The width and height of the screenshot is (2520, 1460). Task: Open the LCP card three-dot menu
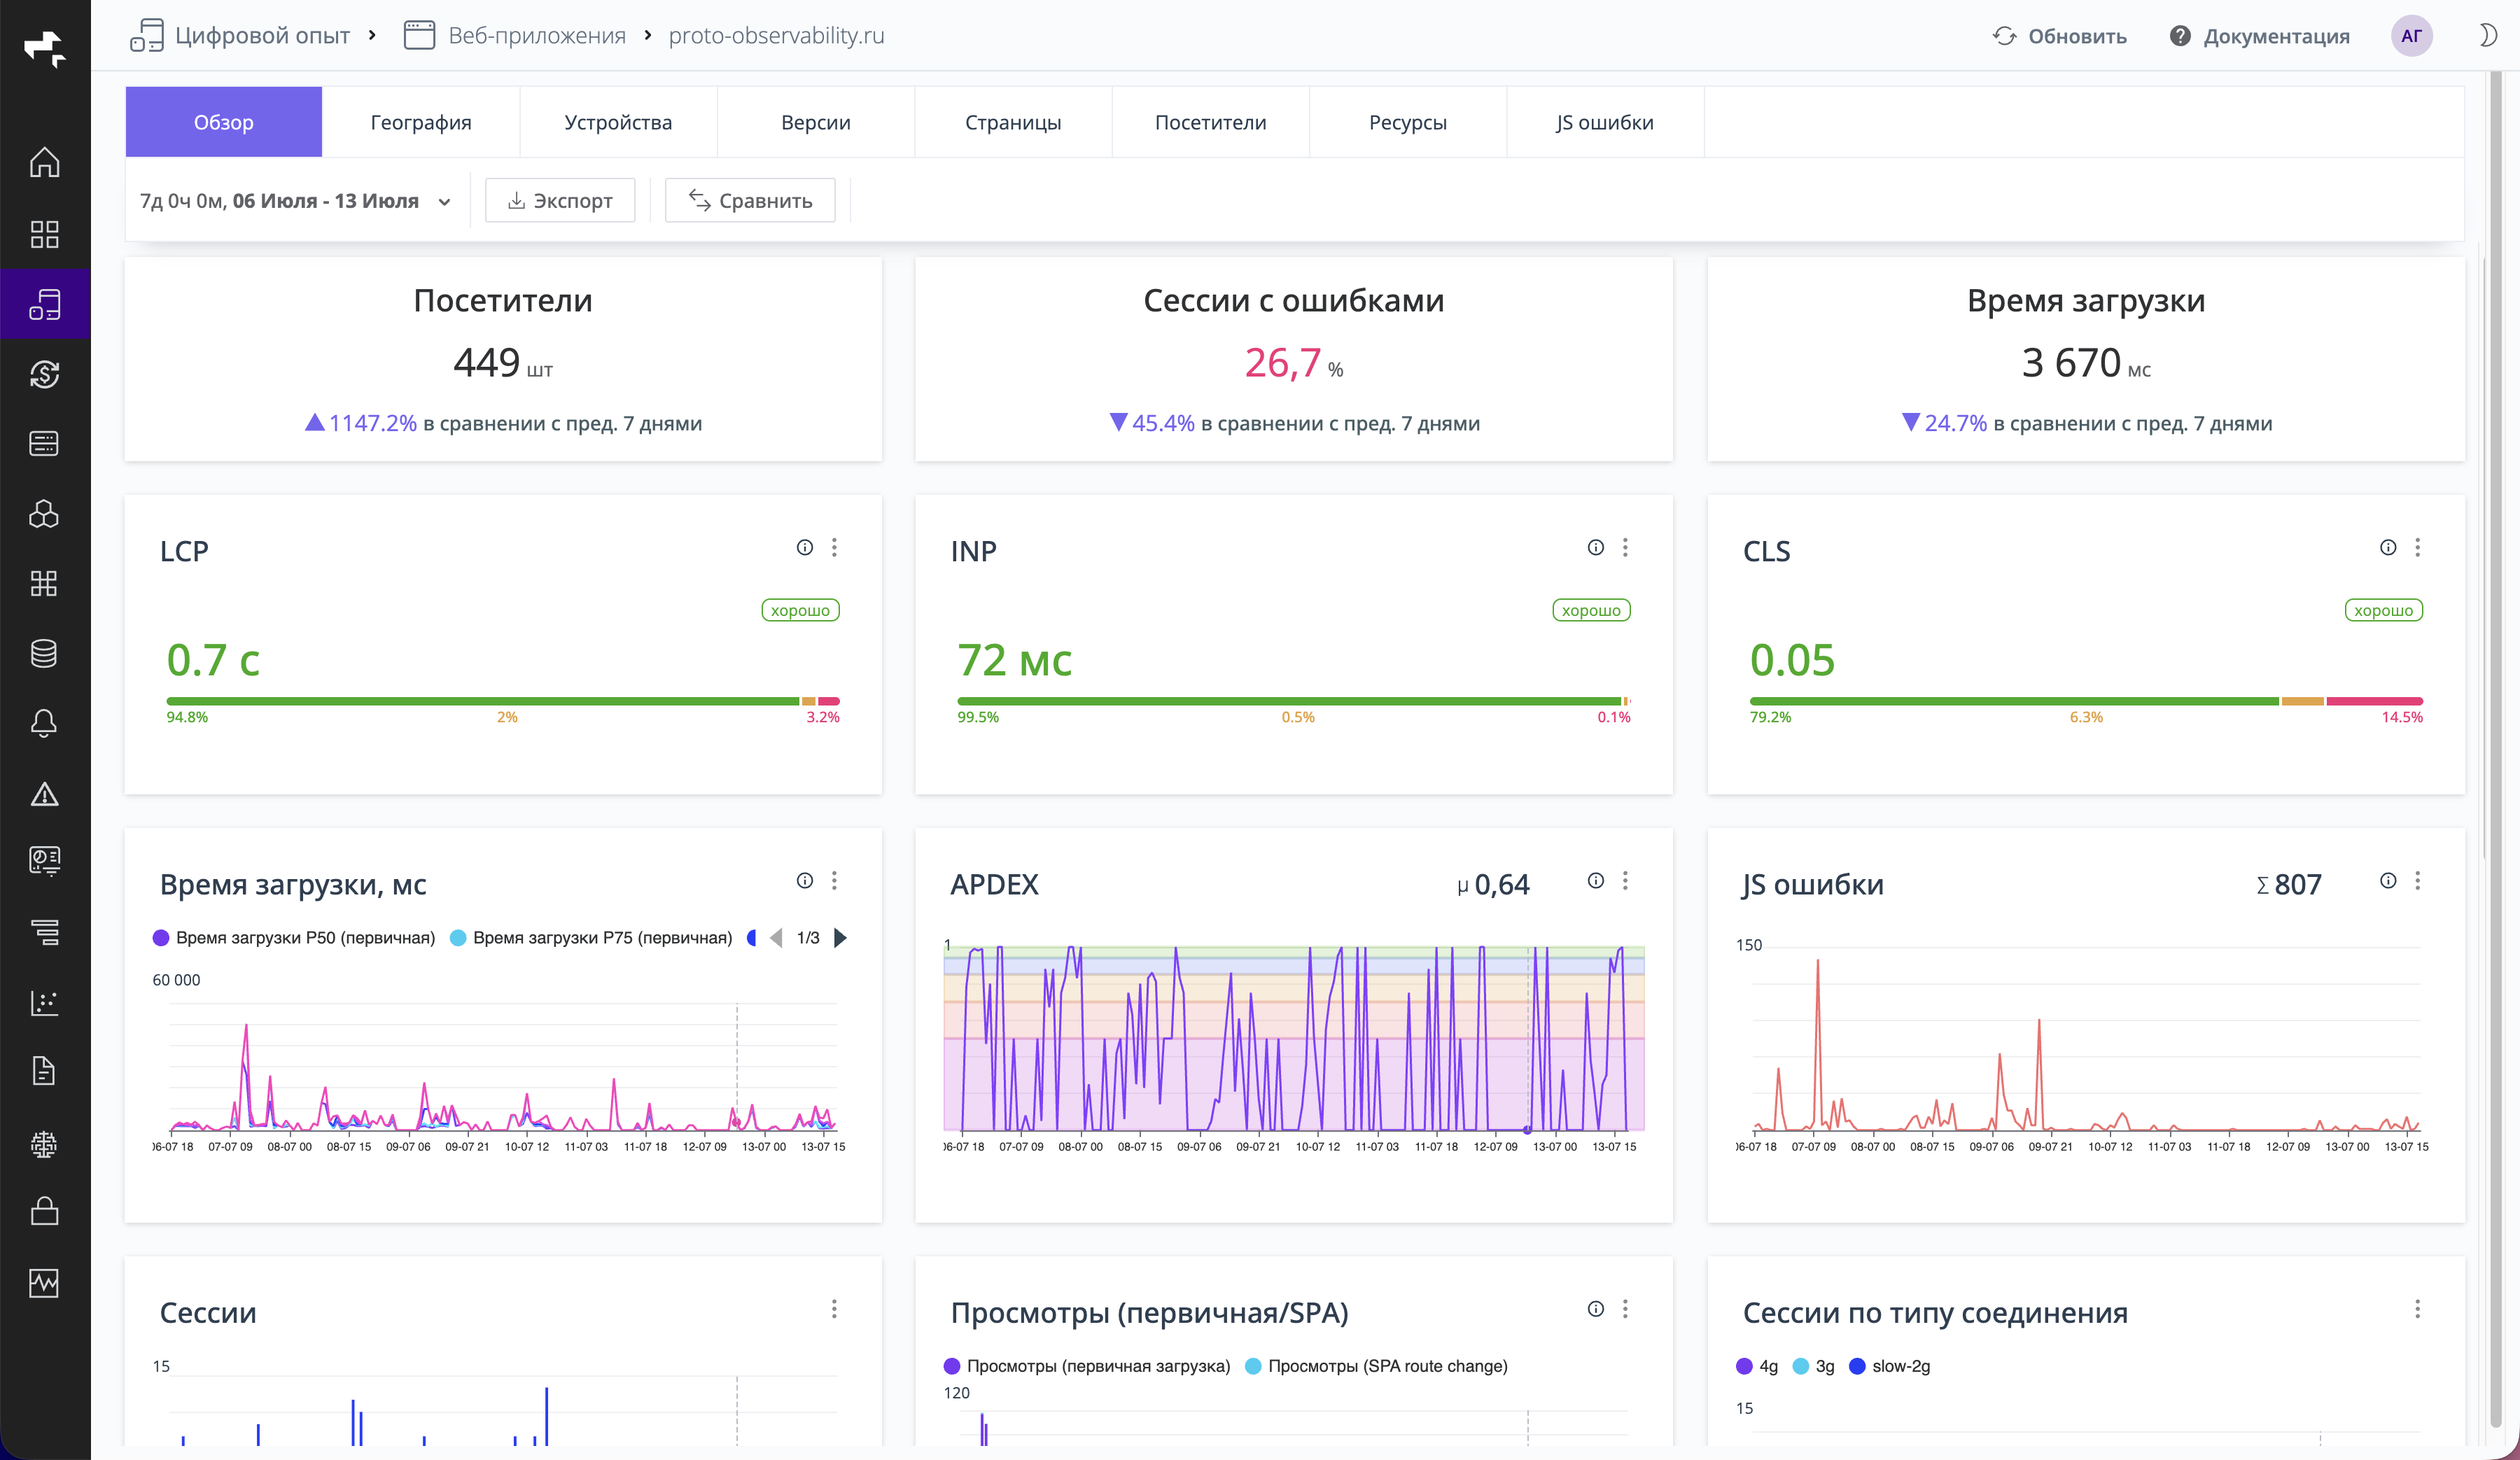tap(834, 547)
